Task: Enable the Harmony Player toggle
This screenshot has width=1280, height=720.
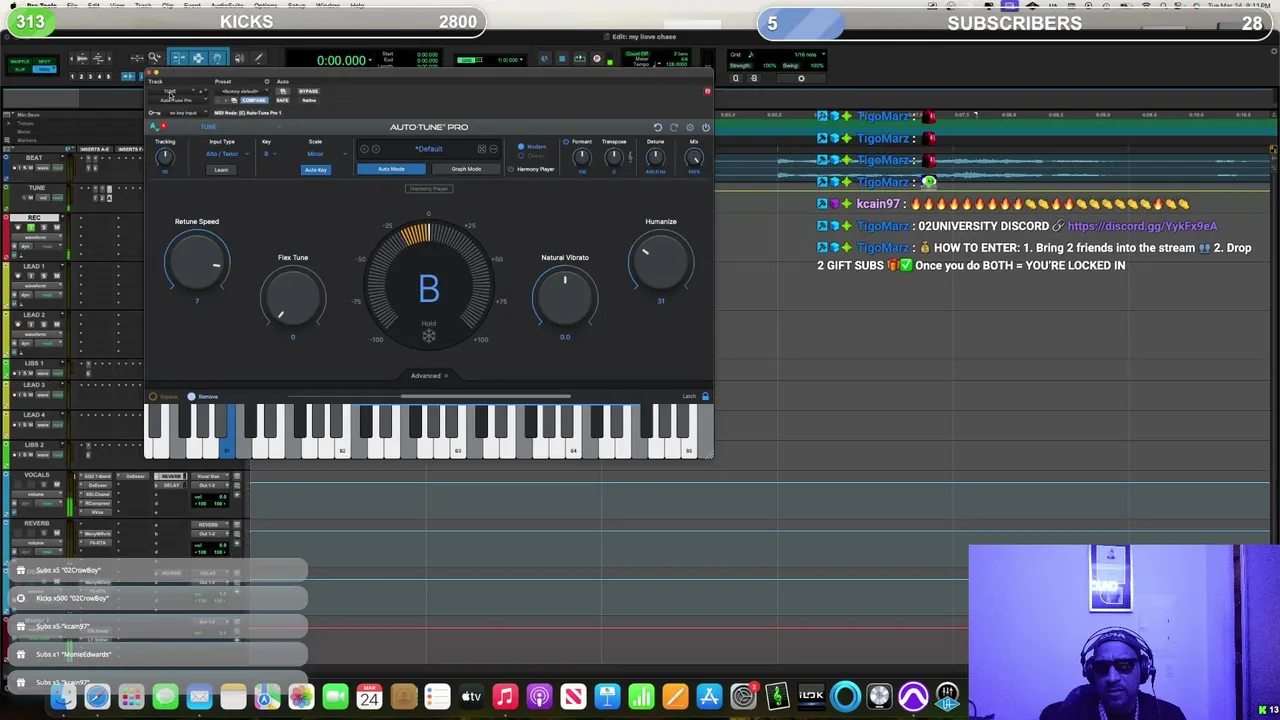Action: pyautogui.click(x=511, y=169)
